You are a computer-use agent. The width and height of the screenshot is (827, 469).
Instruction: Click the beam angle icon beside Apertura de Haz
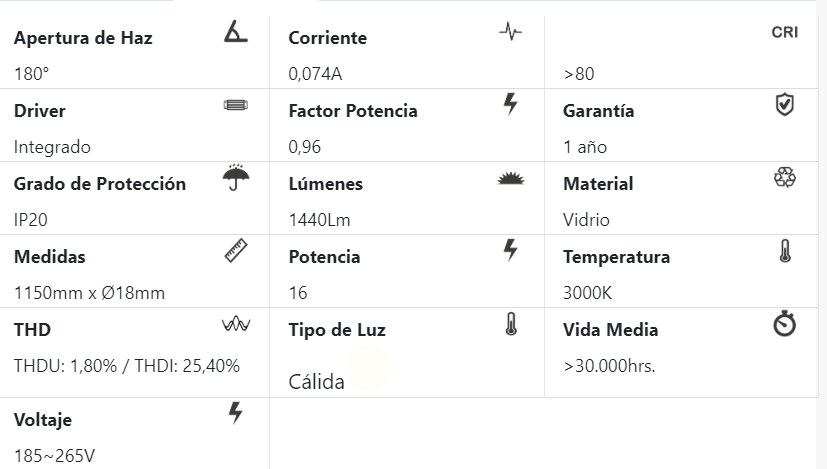pyautogui.click(x=236, y=32)
